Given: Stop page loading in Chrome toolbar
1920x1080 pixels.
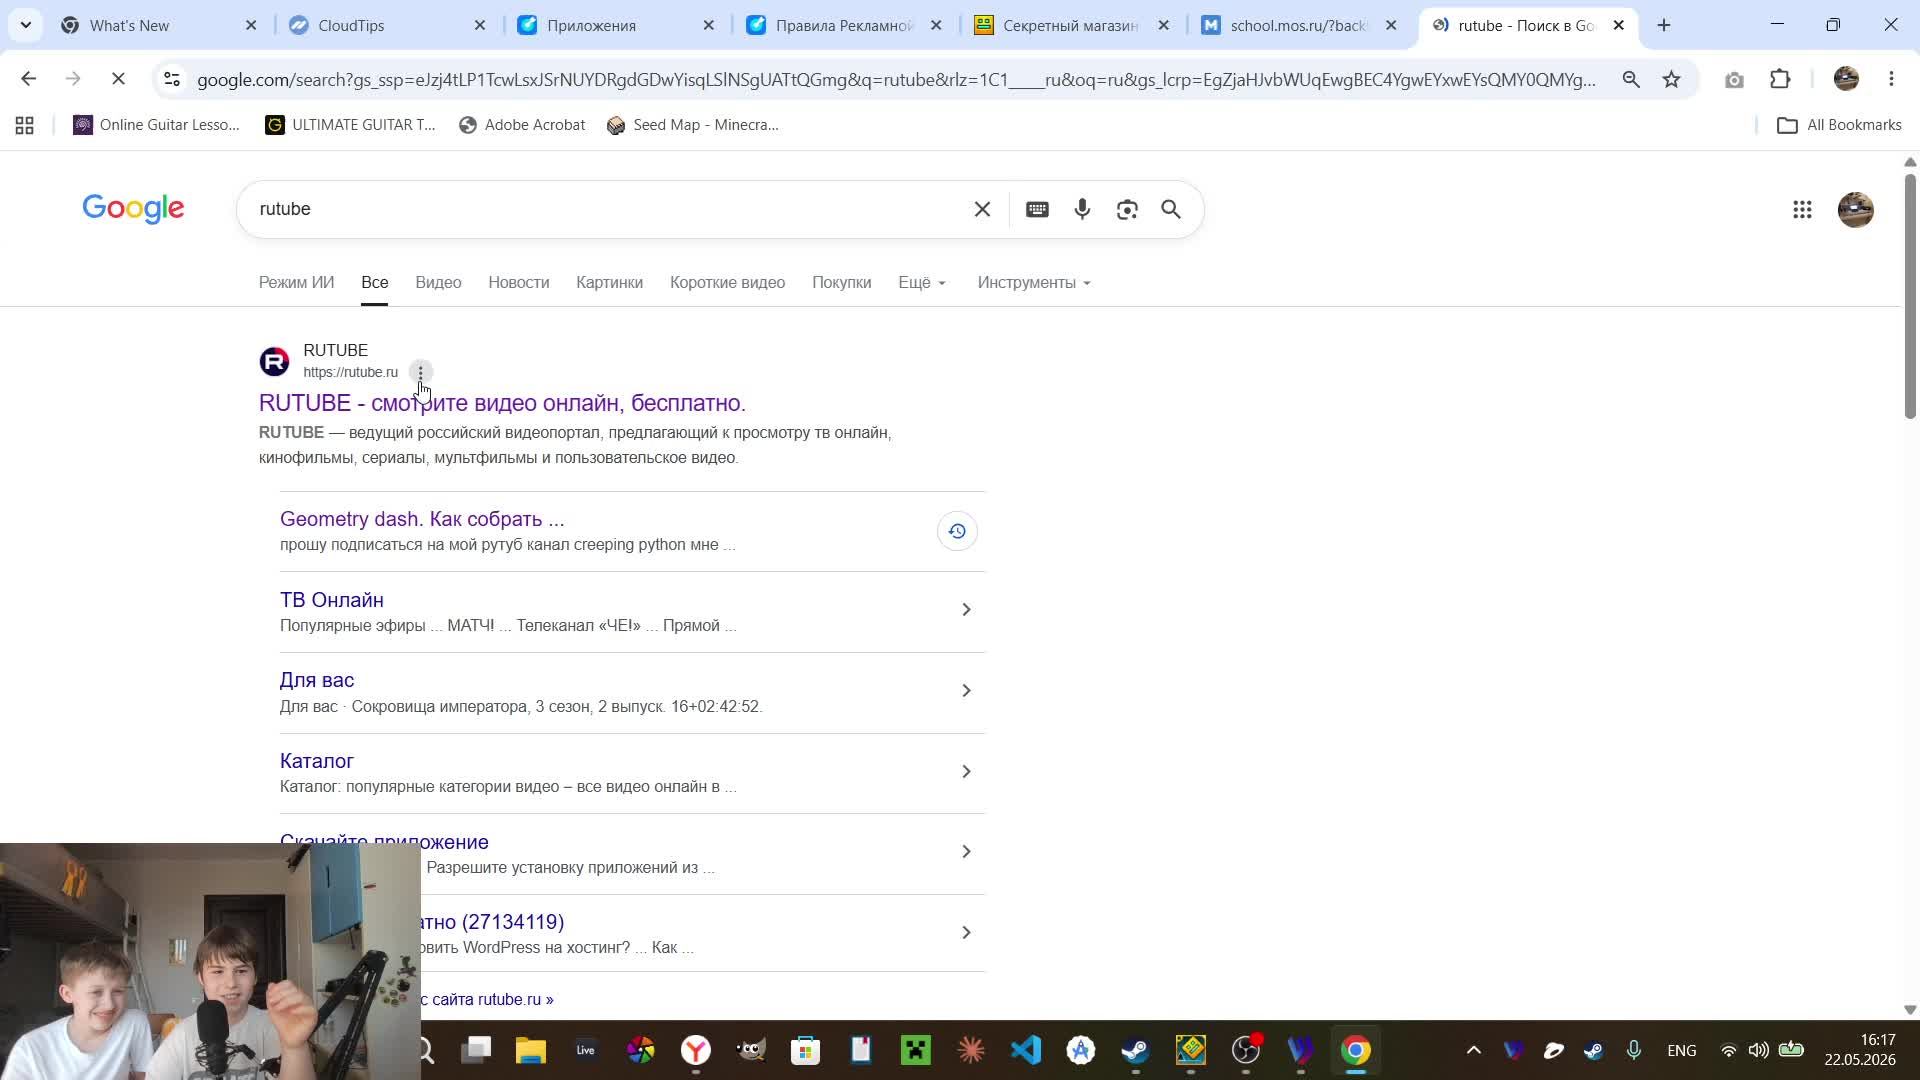Looking at the screenshot, I should click(x=118, y=79).
